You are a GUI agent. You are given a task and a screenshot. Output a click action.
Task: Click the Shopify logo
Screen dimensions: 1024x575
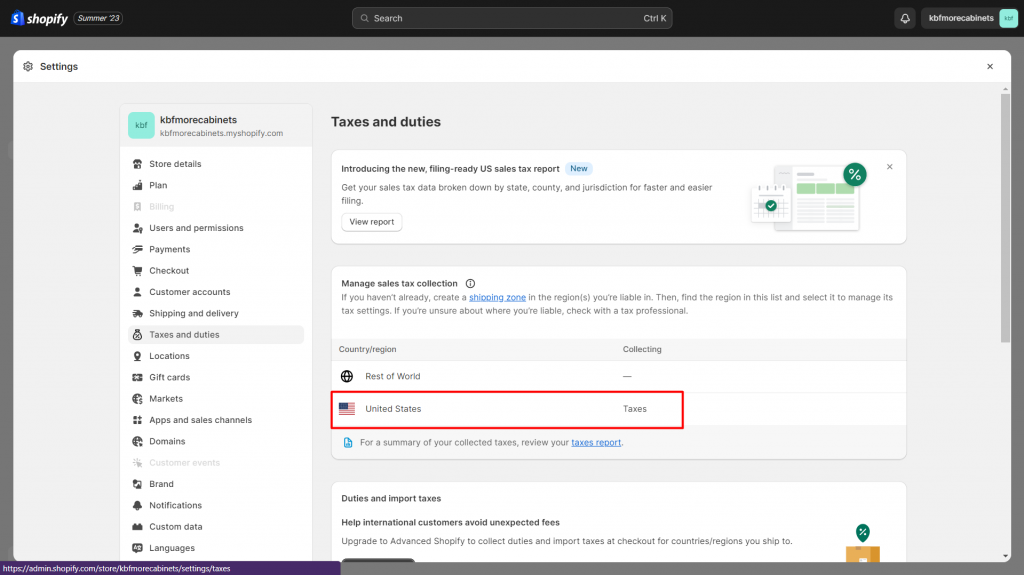click(39, 18)
